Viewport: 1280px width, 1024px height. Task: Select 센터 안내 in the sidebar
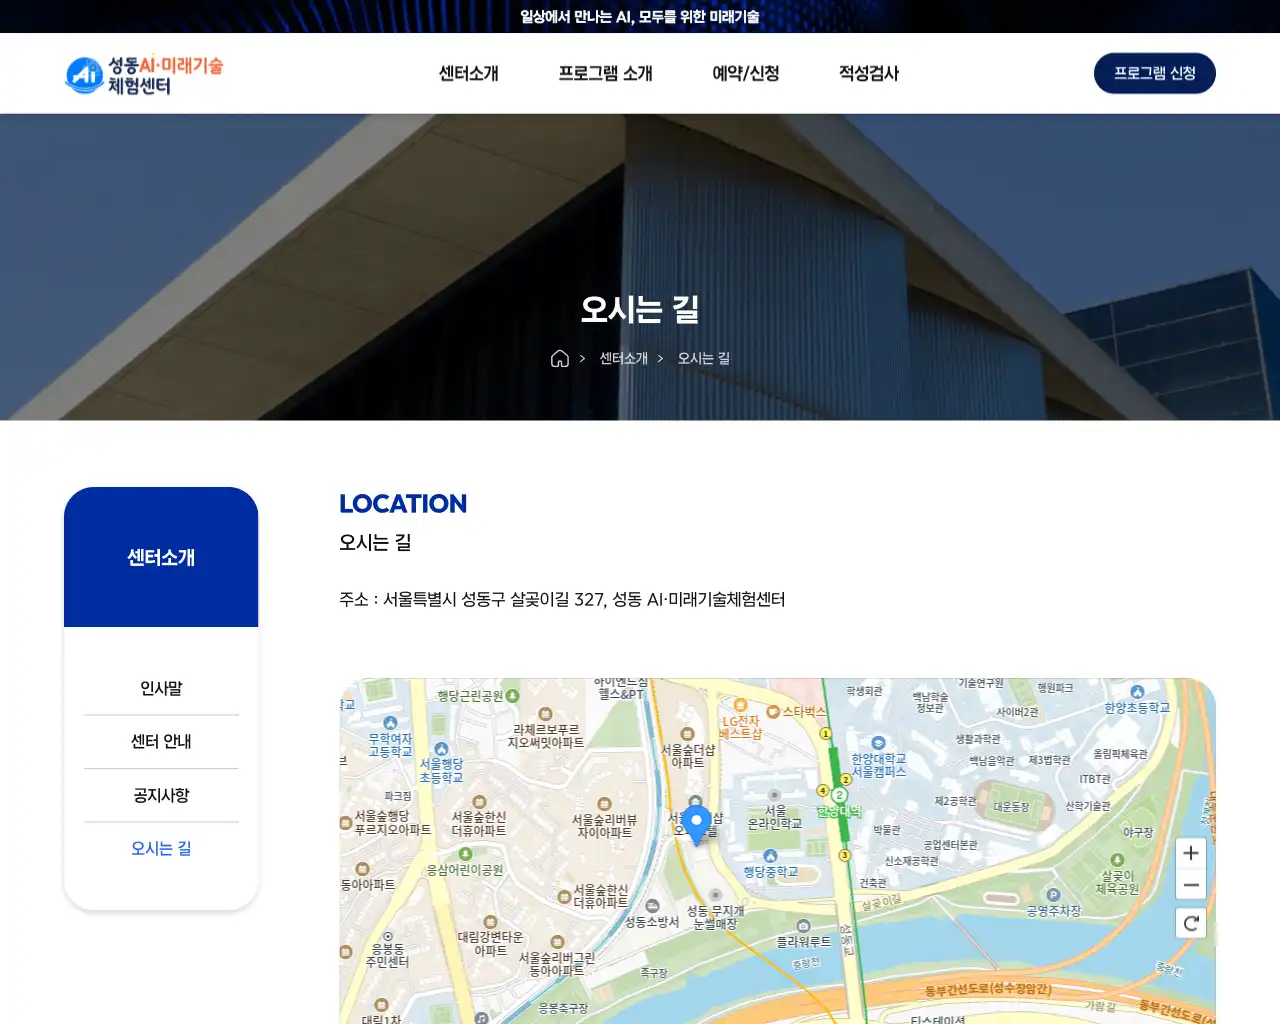(x=161, y=741)
